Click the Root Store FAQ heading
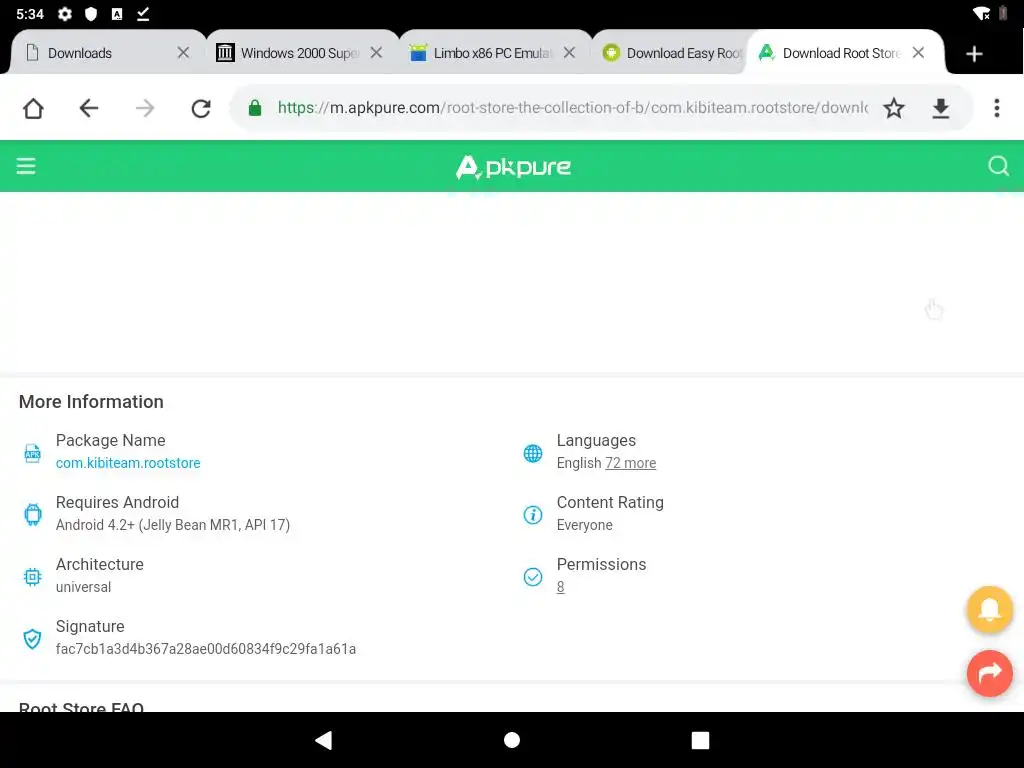 81,706
